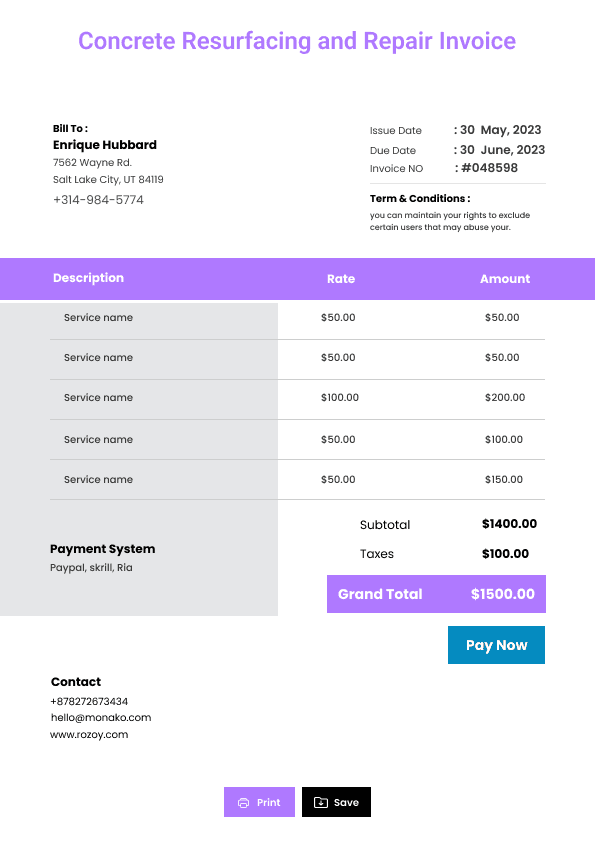This screenshot has width=595, height=842.
Task: Select the contact phone number +878272673434
Action: tap(89, 701)
